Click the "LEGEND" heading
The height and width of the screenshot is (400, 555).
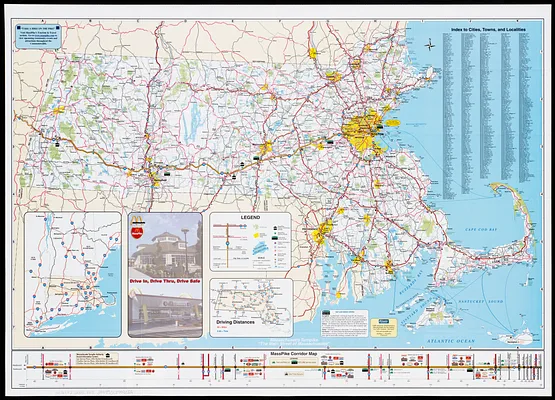[x=250, y=217]
